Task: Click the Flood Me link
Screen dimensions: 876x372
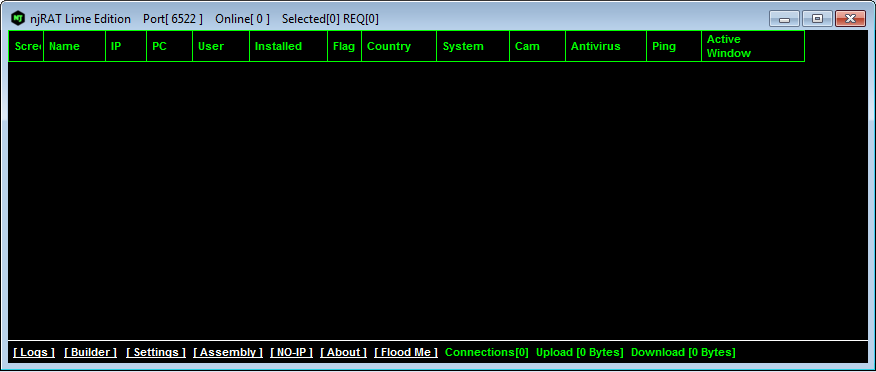Action: coord(406,352)
